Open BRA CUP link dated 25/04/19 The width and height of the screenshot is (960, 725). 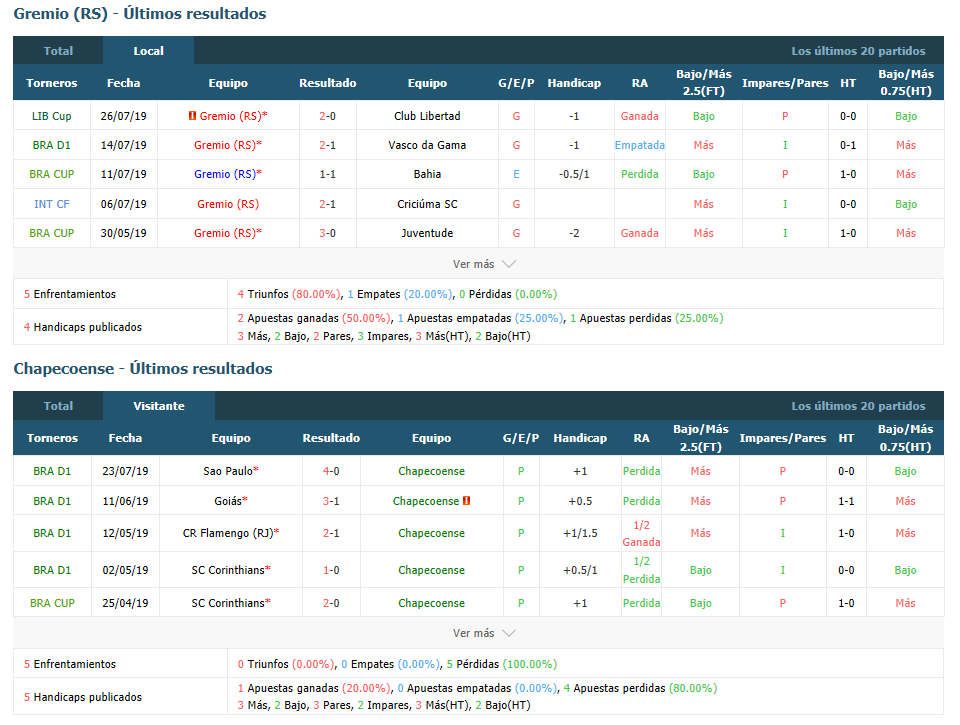52,603
